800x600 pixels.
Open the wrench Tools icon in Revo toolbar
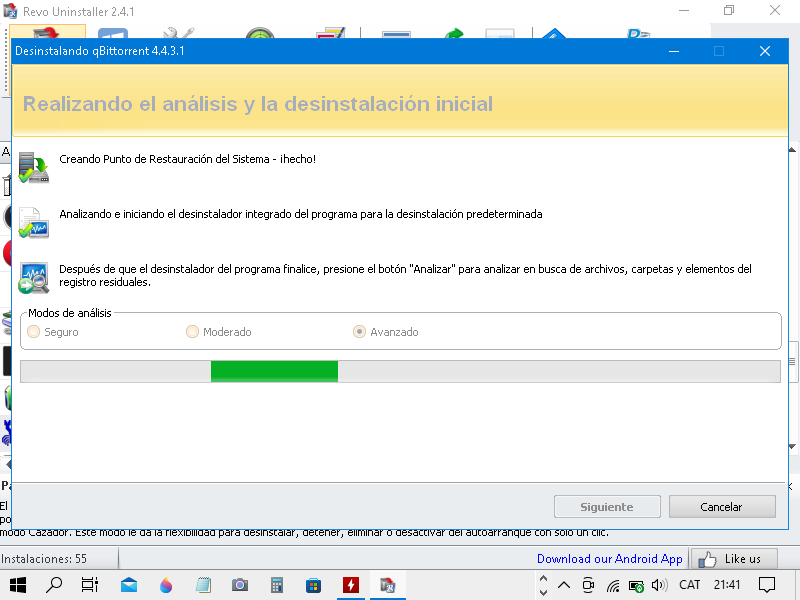pyautogui.click(x=178, y=33)
